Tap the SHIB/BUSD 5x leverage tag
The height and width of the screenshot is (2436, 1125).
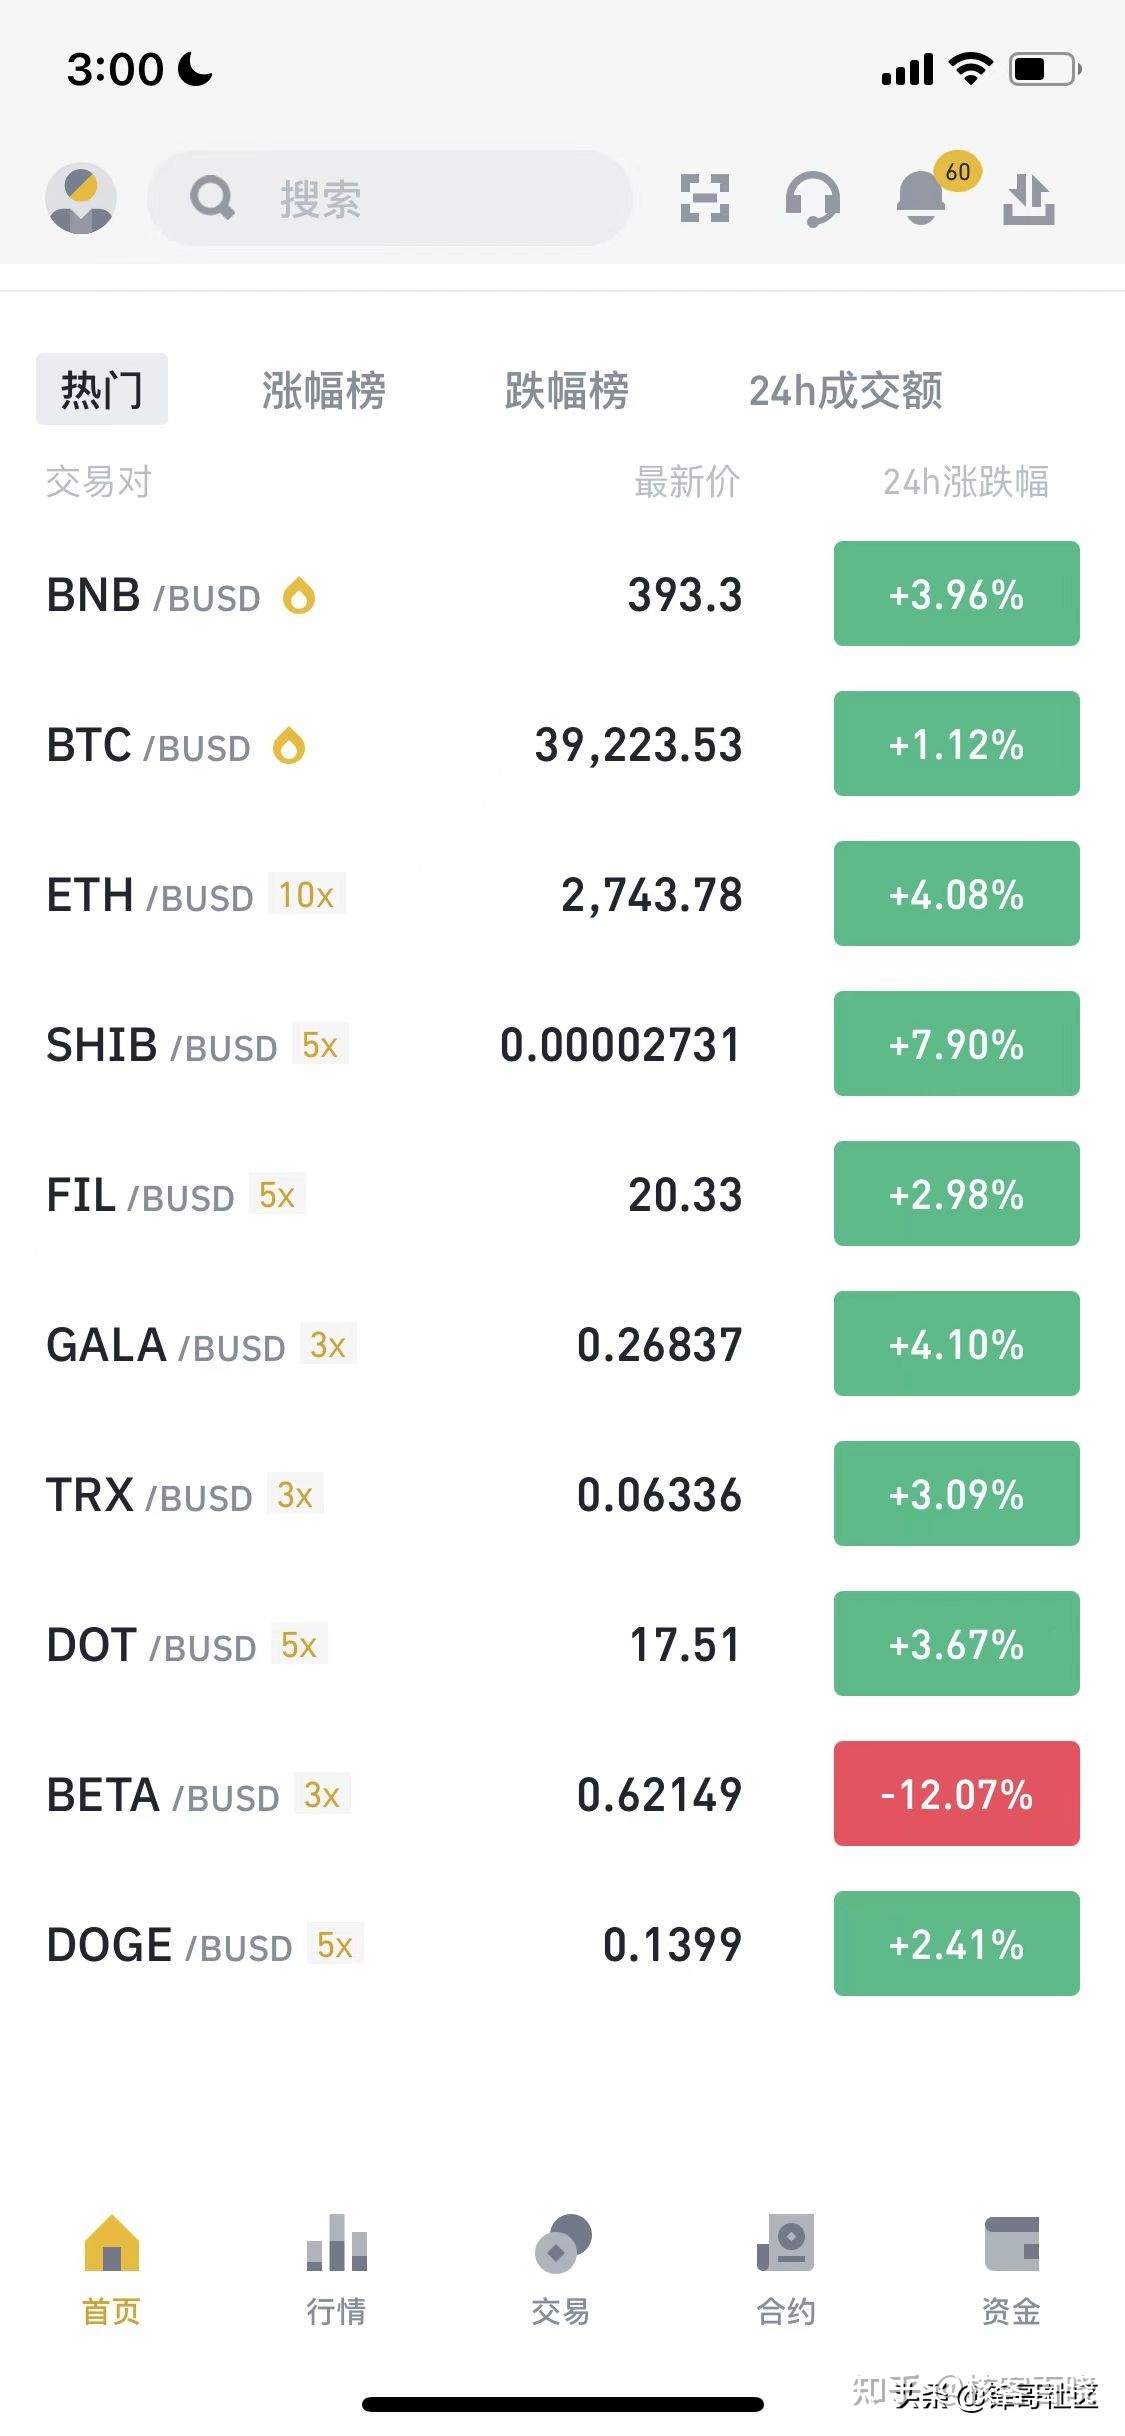pyautogui.click(x=320, y=1045)
